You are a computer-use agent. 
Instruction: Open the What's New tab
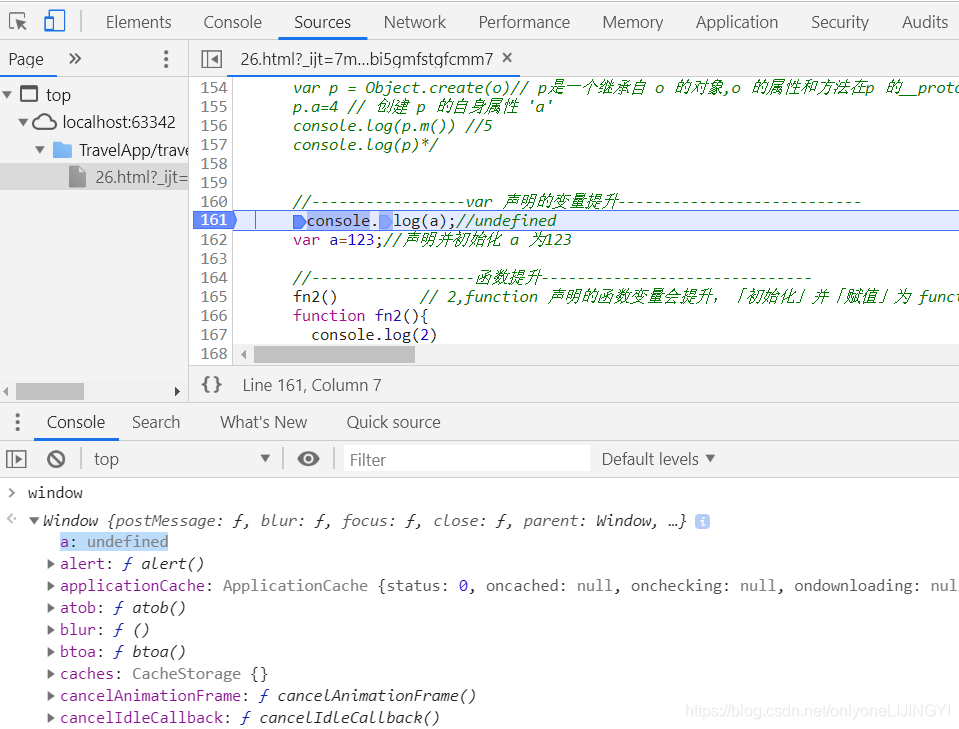(x=264, y=422)
